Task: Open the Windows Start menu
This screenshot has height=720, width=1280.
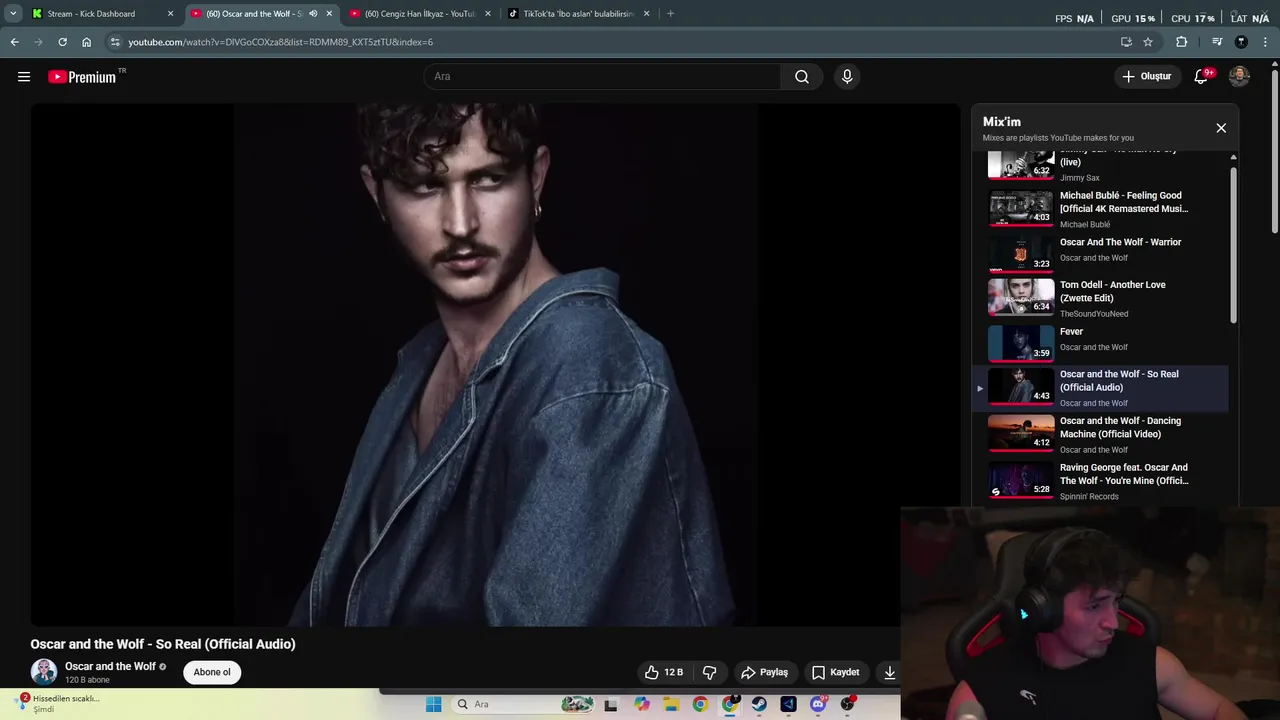Action: [433, 704]
